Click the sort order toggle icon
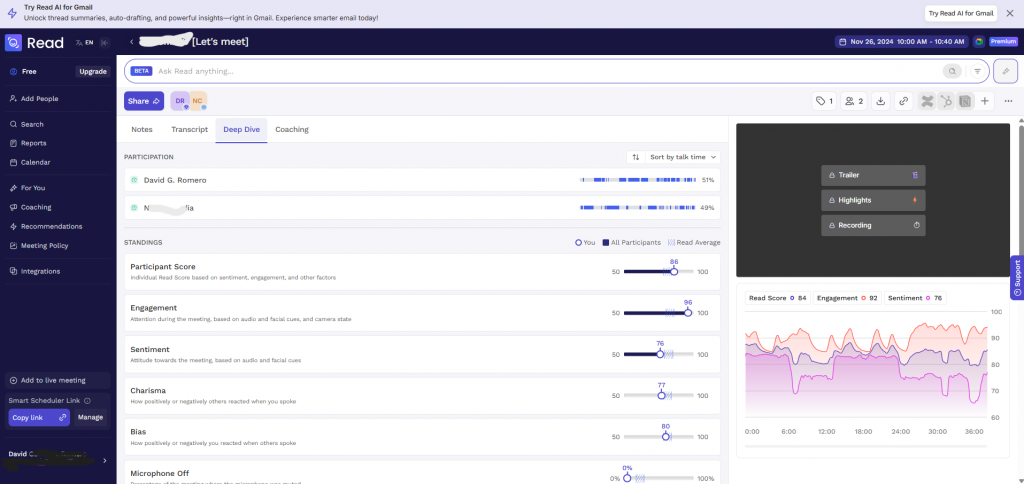1024x484 pixels. pos(635,157)
